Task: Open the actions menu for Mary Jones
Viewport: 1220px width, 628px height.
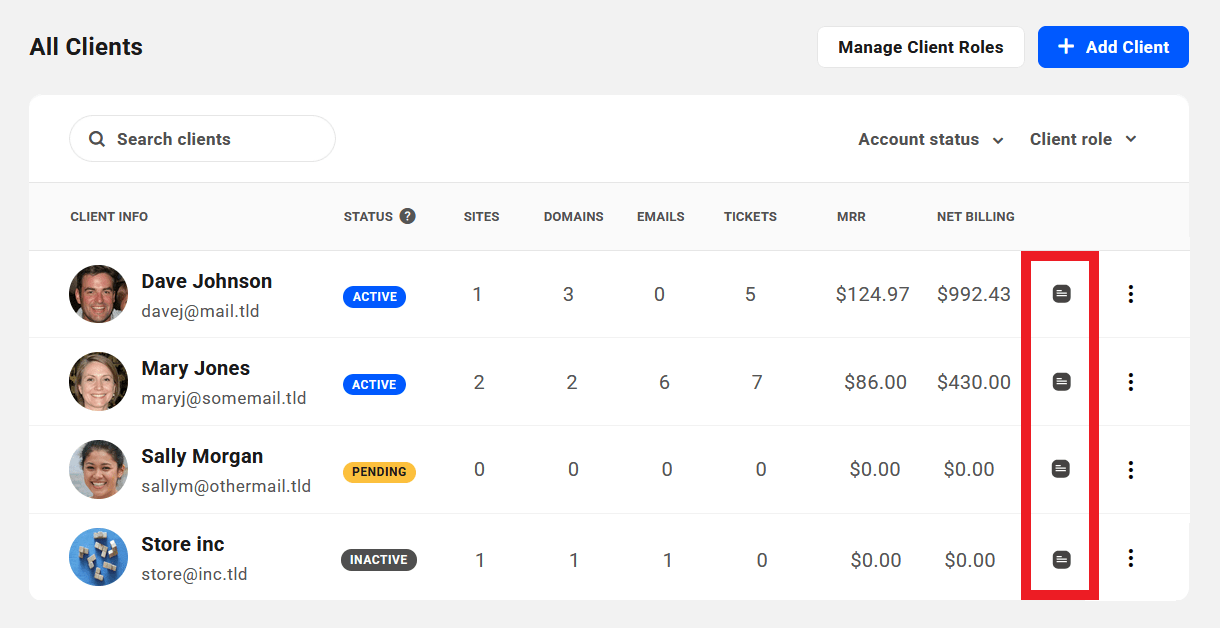Action: tap(1131, 381)
